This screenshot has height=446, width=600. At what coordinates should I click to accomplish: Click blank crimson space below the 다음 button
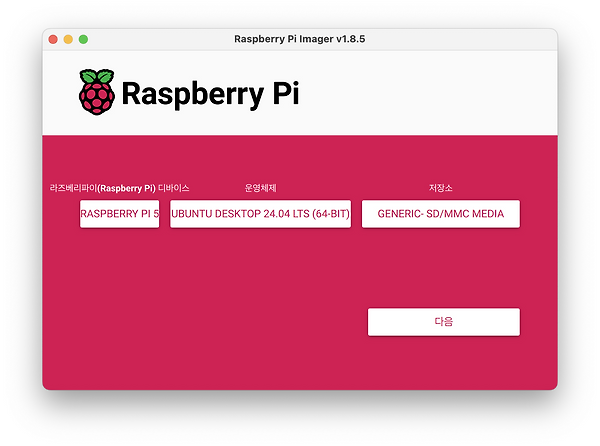click(x=443, y=364)
